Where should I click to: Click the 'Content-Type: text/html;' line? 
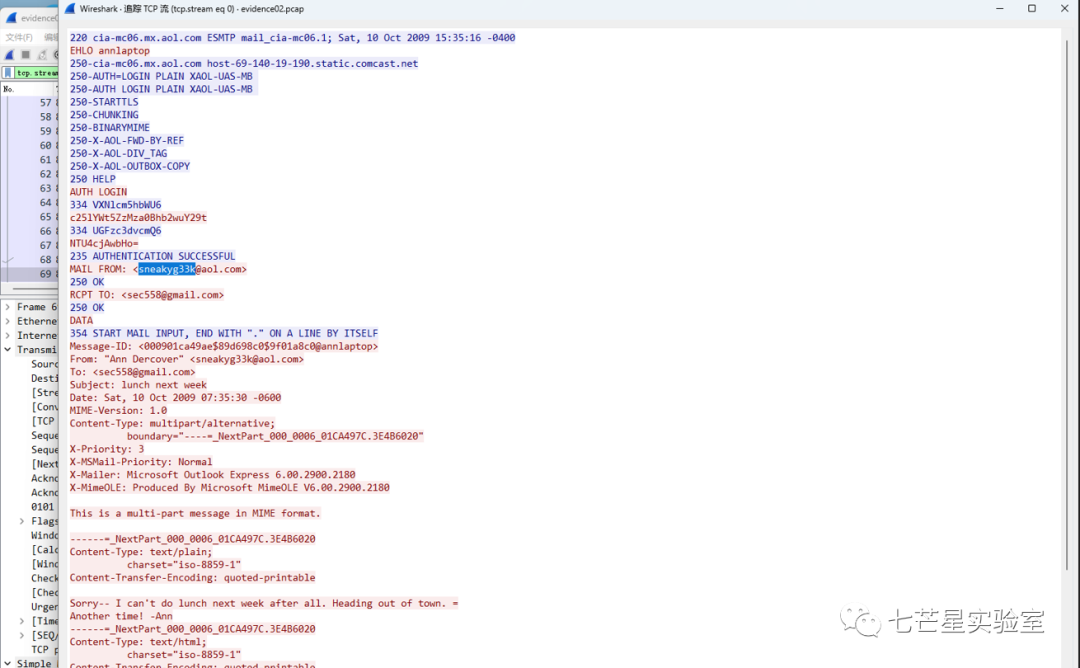[x=138, y=642]
